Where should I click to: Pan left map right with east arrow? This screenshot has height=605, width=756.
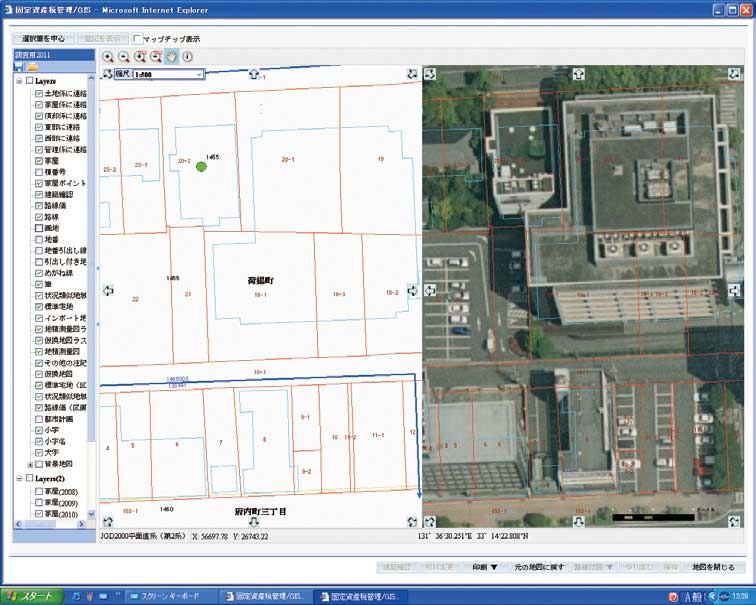click(413, 290)
